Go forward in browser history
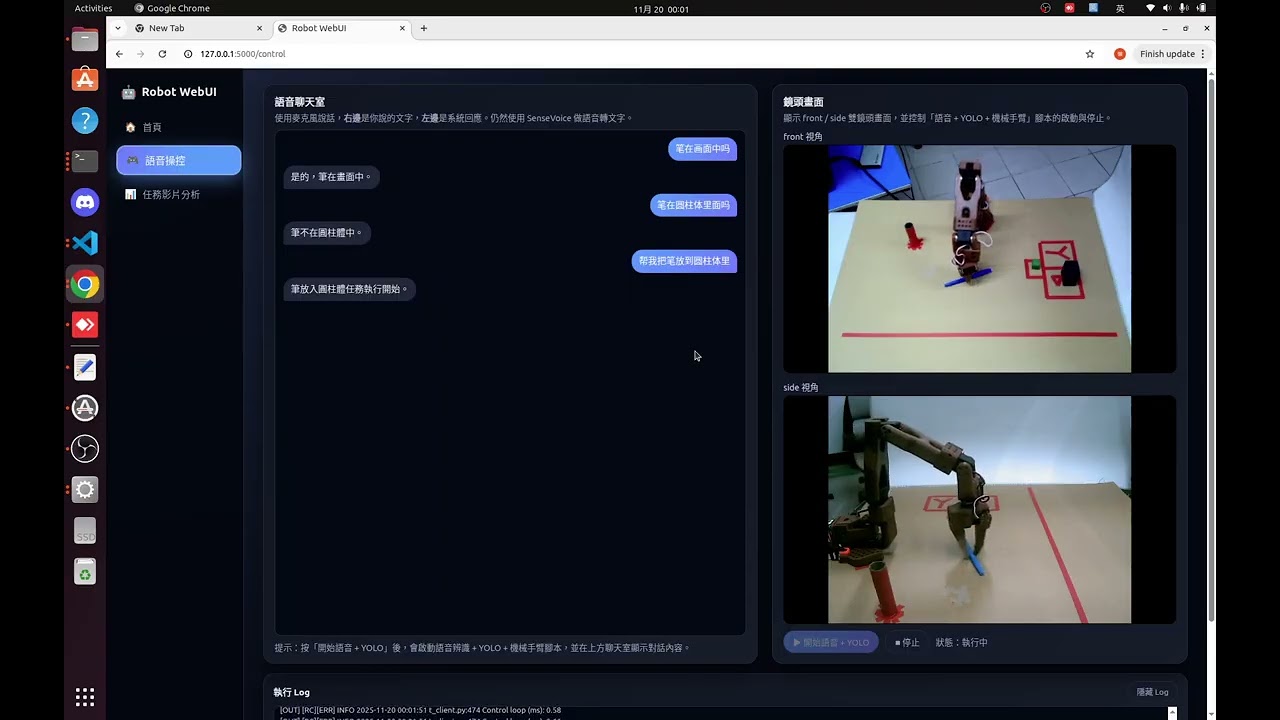 tap(140, 54)
